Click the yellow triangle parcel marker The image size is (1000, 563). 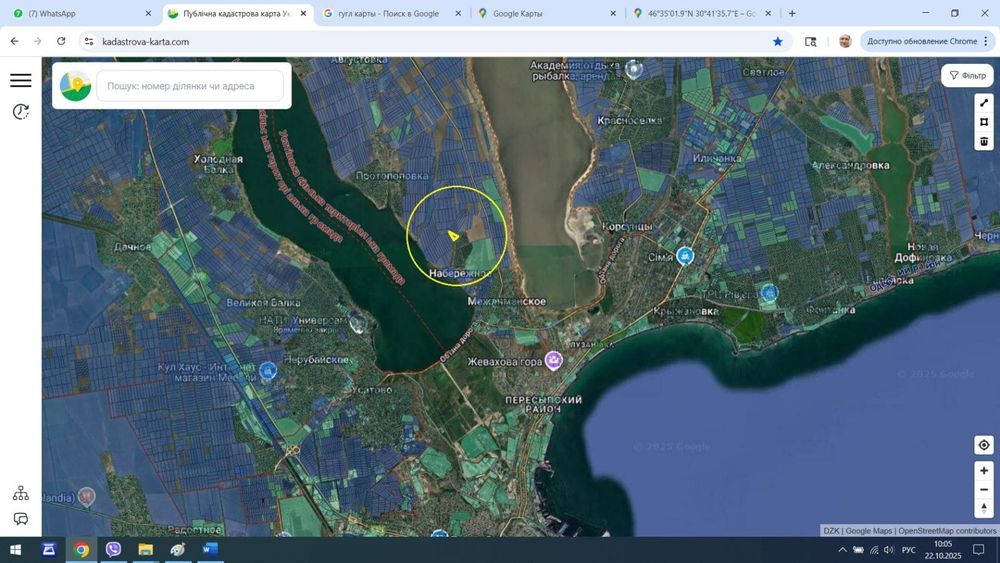(453, 236)
